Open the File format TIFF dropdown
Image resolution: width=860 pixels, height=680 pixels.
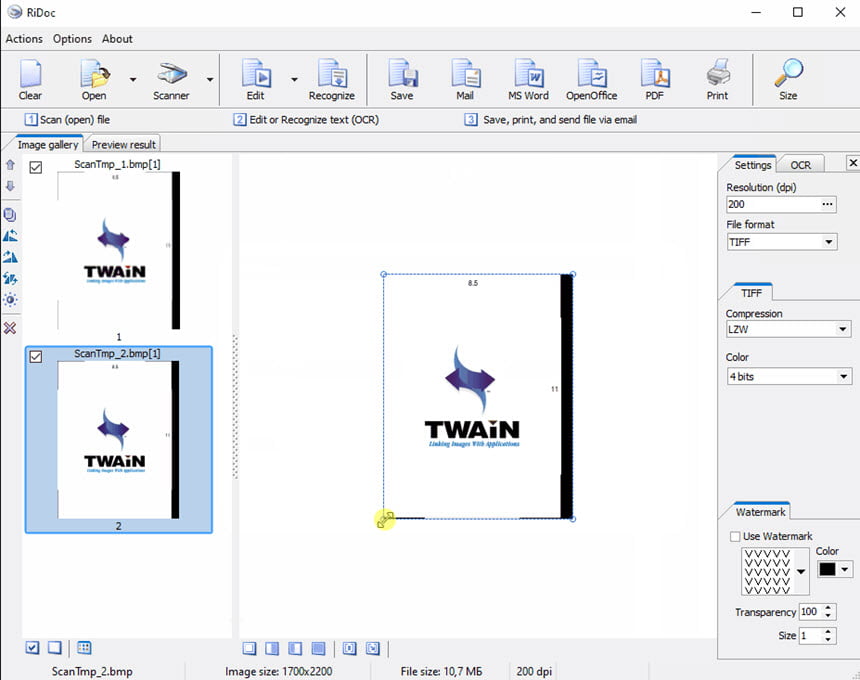[x=829, y=242]
